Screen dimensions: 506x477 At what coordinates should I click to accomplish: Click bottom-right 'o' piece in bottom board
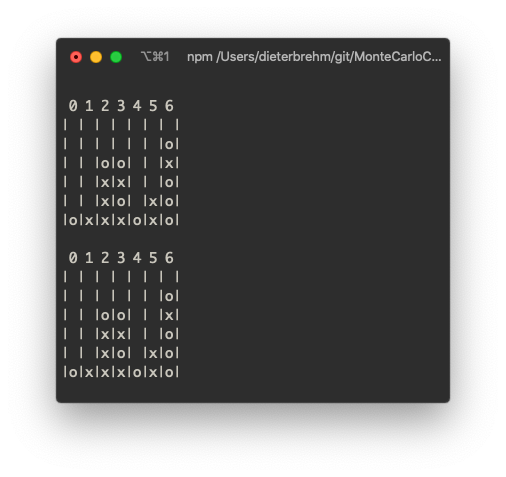point(169,372)
